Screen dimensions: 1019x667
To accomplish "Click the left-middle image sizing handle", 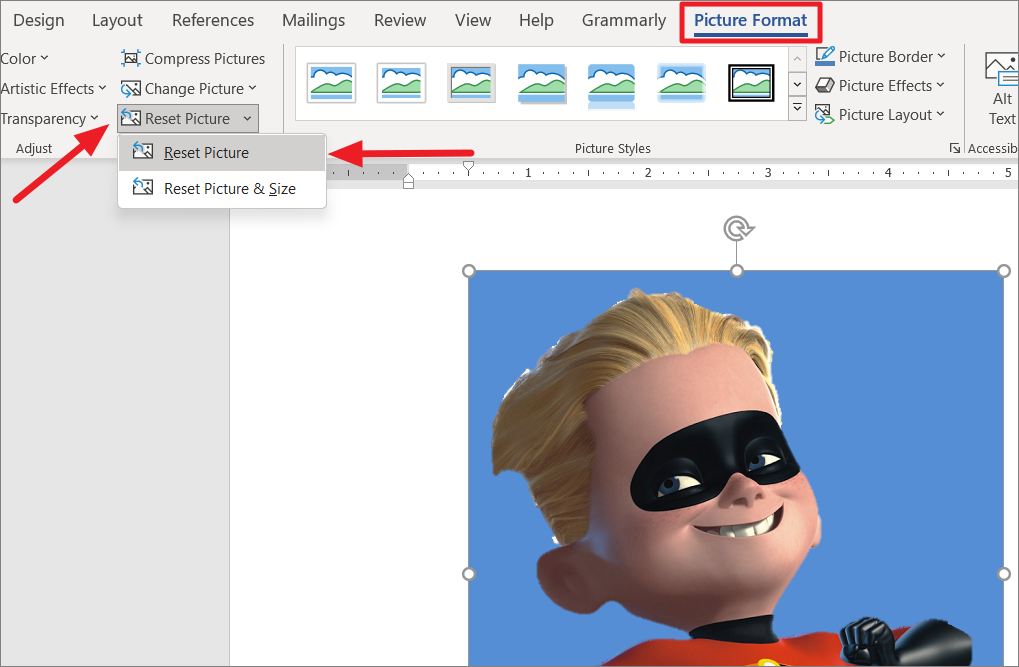I will (469, 574).
